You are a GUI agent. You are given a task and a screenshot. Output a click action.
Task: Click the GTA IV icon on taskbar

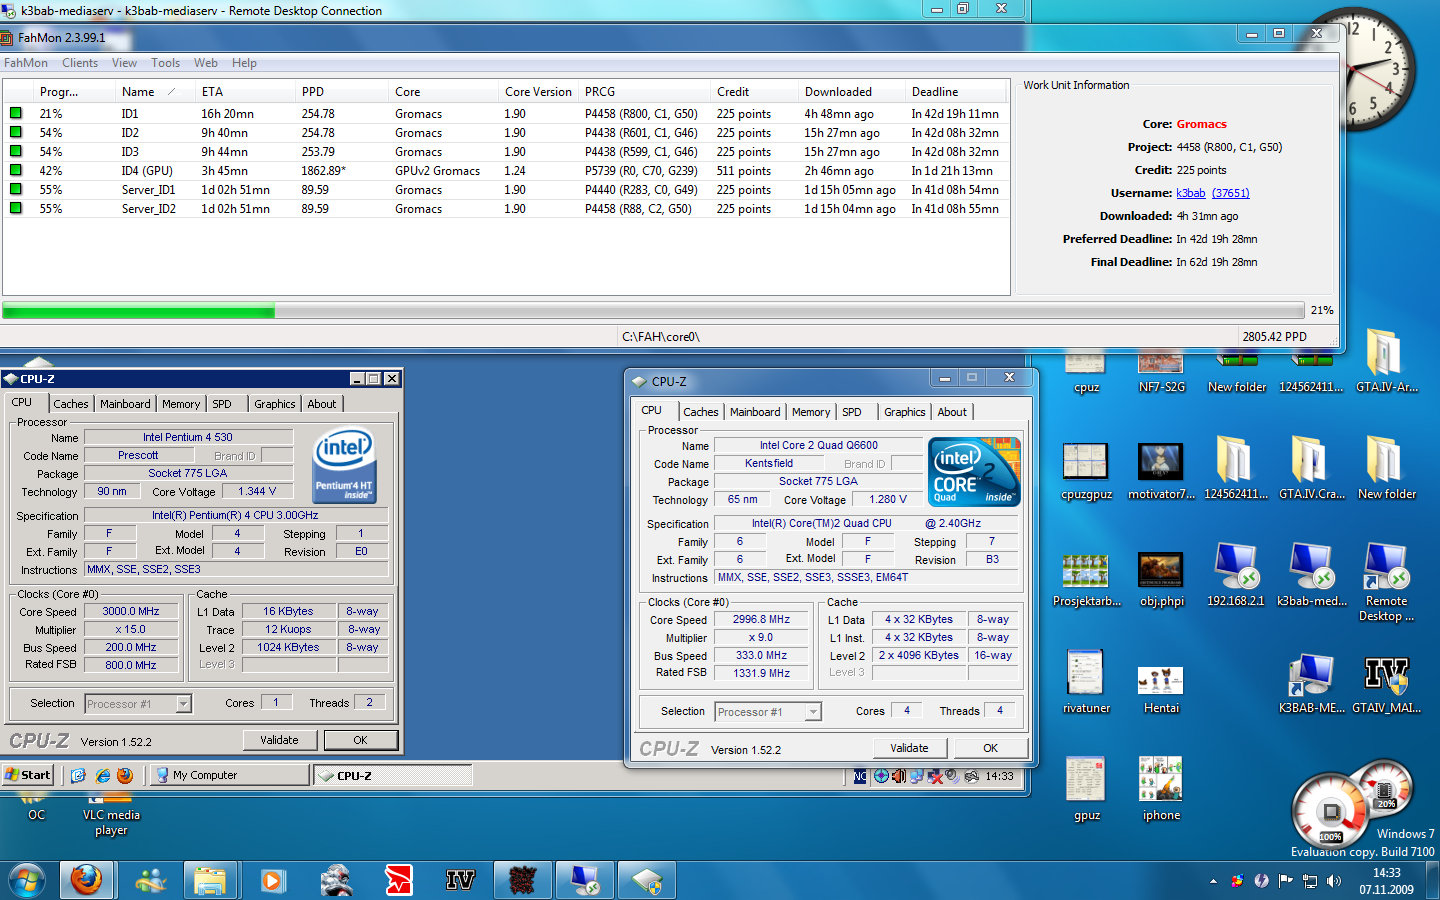tap(460, 880)
